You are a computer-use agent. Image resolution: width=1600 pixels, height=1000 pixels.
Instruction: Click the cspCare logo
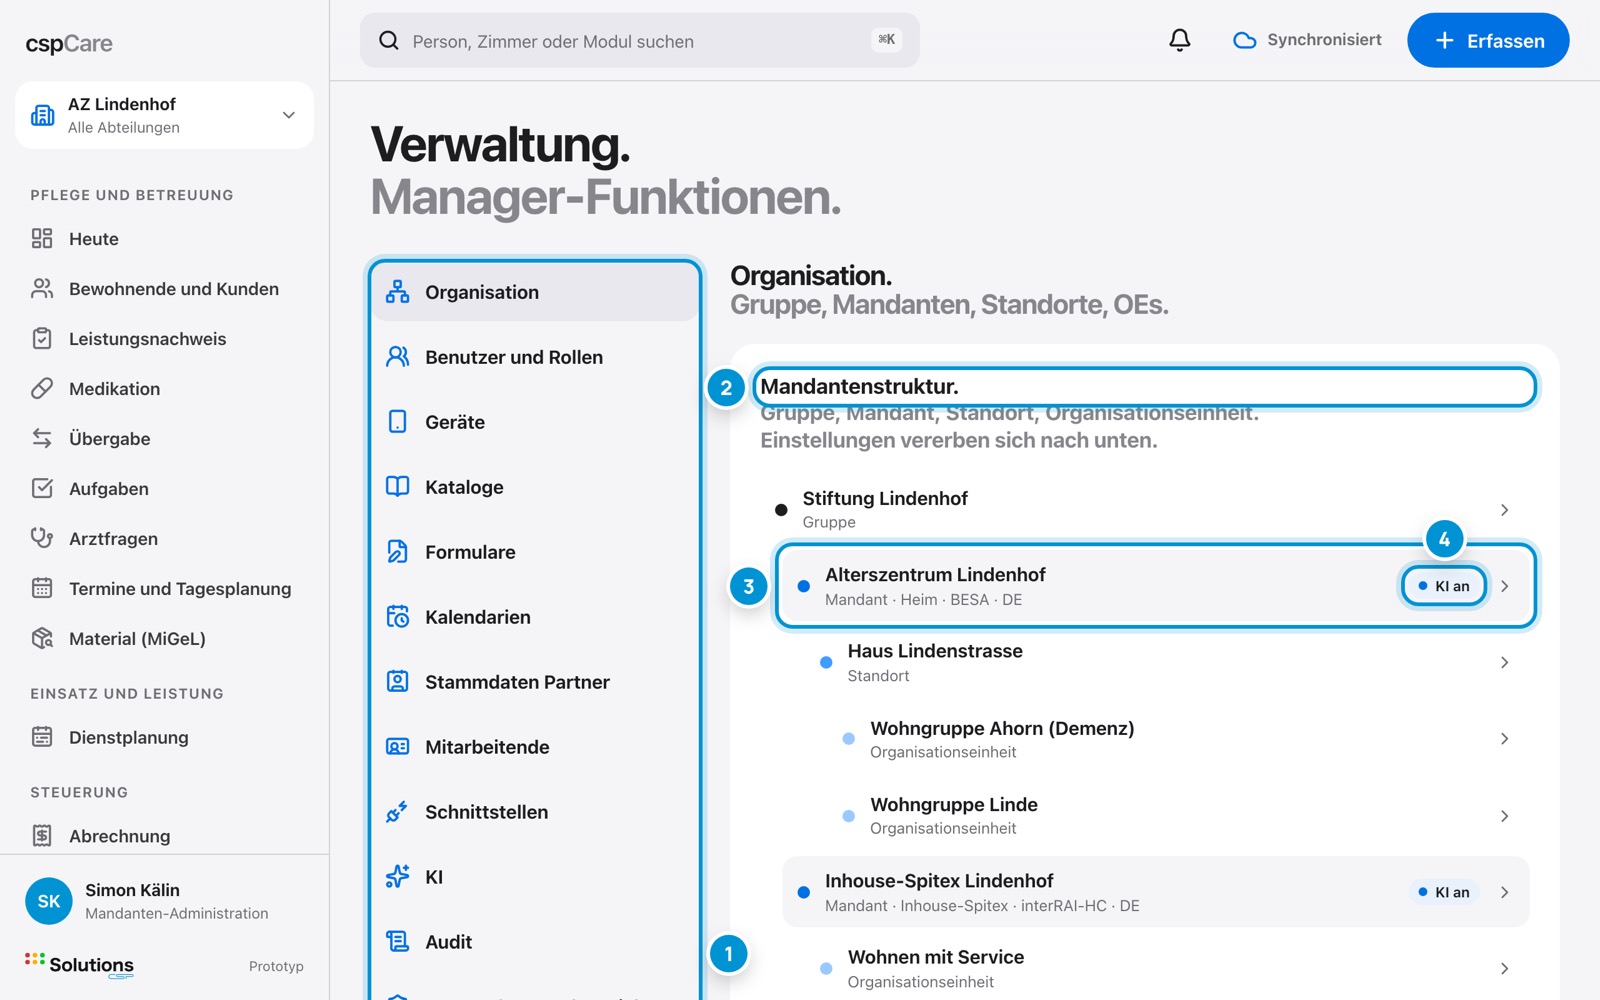click(69, 43)
